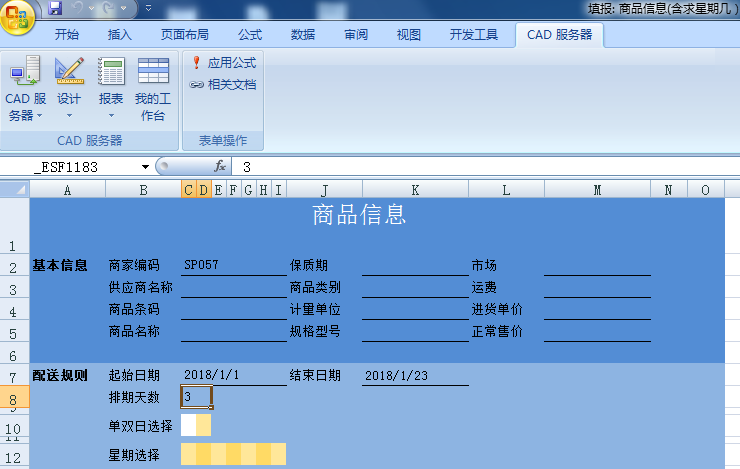Select the 起始日期 cell showing 2018/1/1
The width and height of the screenshot is (740, 469).
click(x=233, y=376)
